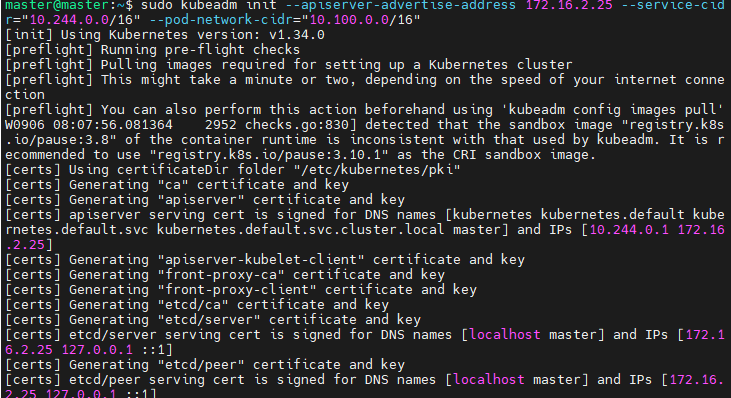Viewport: 731px width, 398px height.
Task: Click 'Generating "etcd/server" certificate' line
Action: (245, 320)
